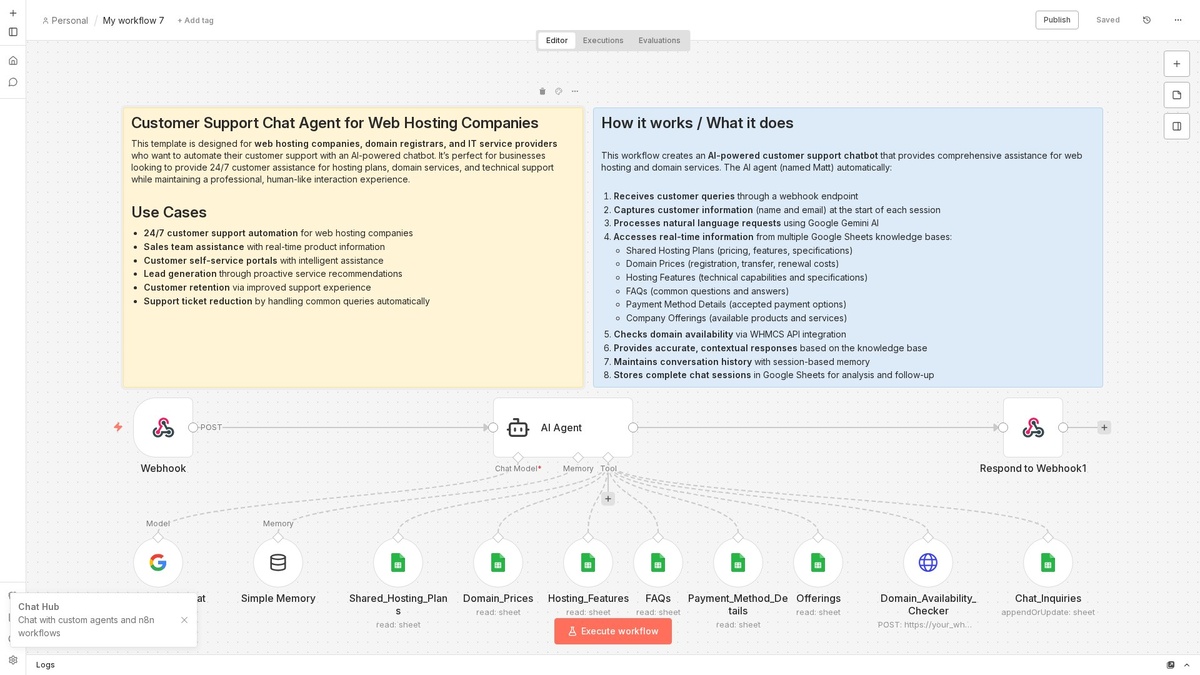
Task: Select the Chat_Inquiries sheet node
Action: (1048, 562)
